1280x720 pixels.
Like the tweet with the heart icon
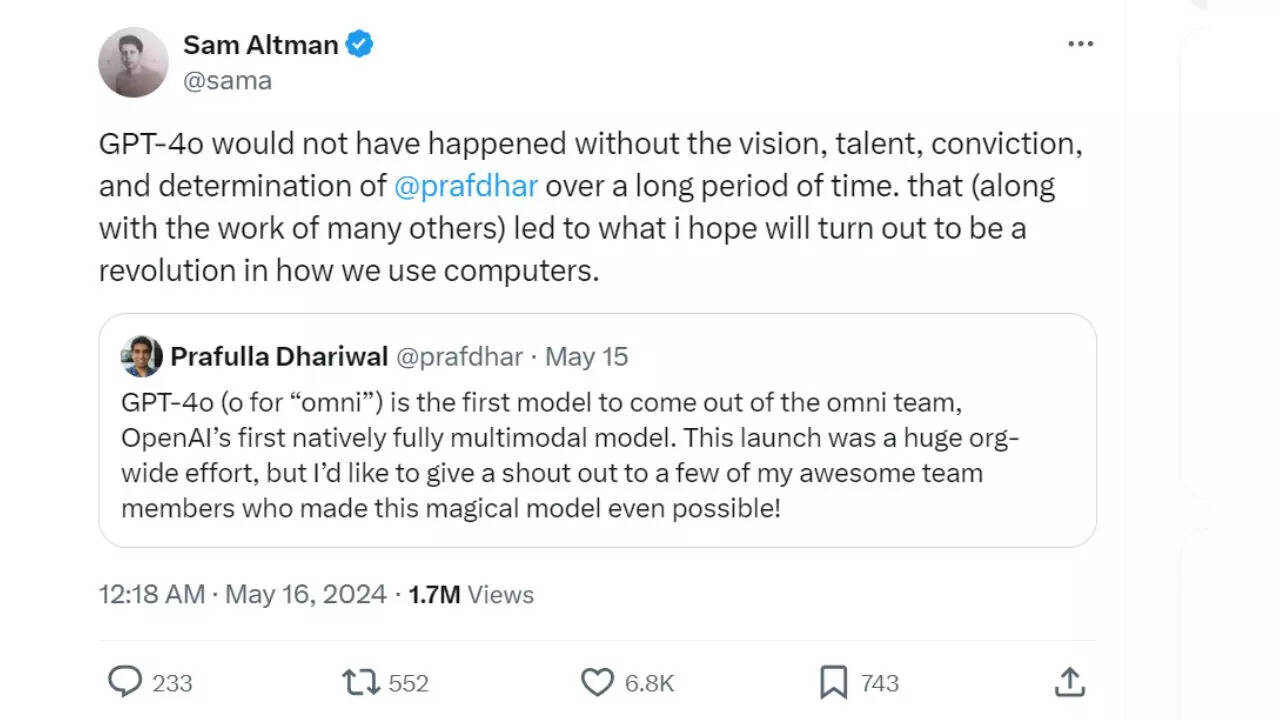tap(597, 682)
